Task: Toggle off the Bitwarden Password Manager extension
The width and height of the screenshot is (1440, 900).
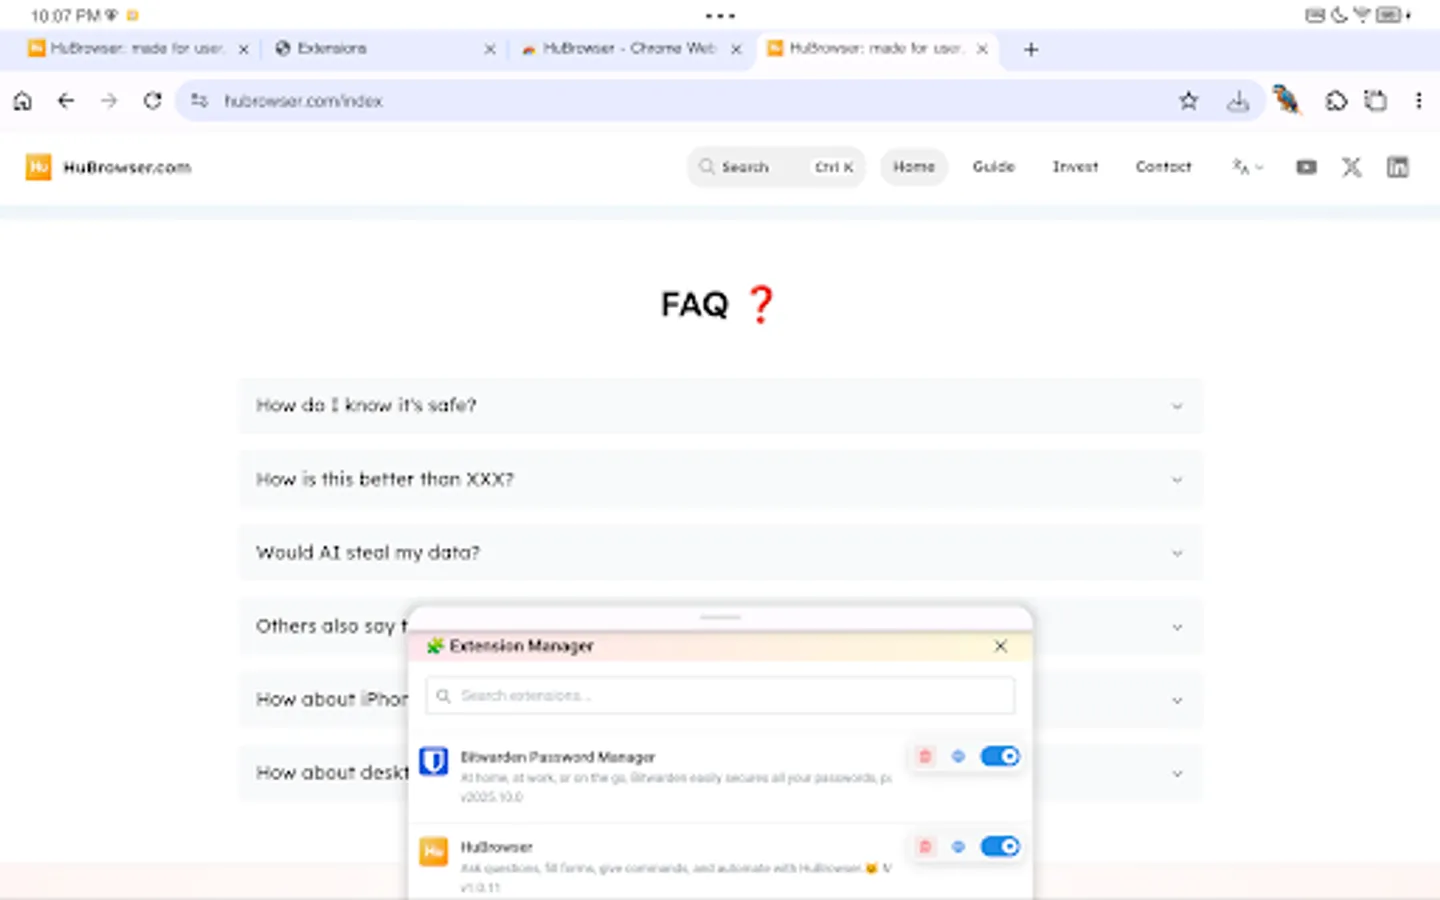Action: (999, 756)
